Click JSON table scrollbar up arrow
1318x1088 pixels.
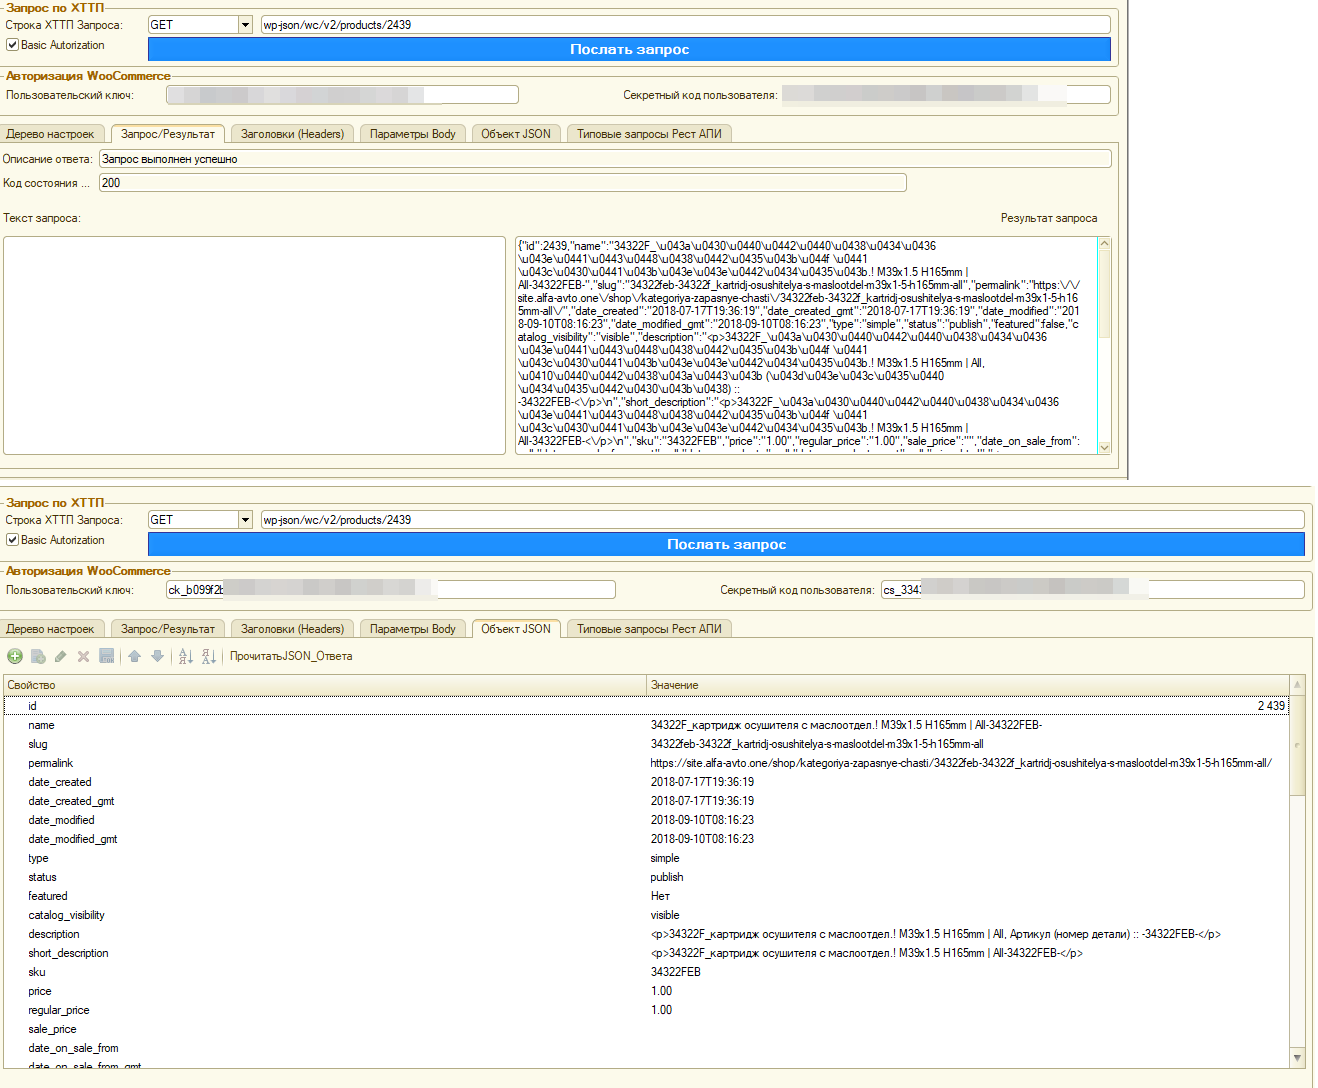click(1298, 685)
